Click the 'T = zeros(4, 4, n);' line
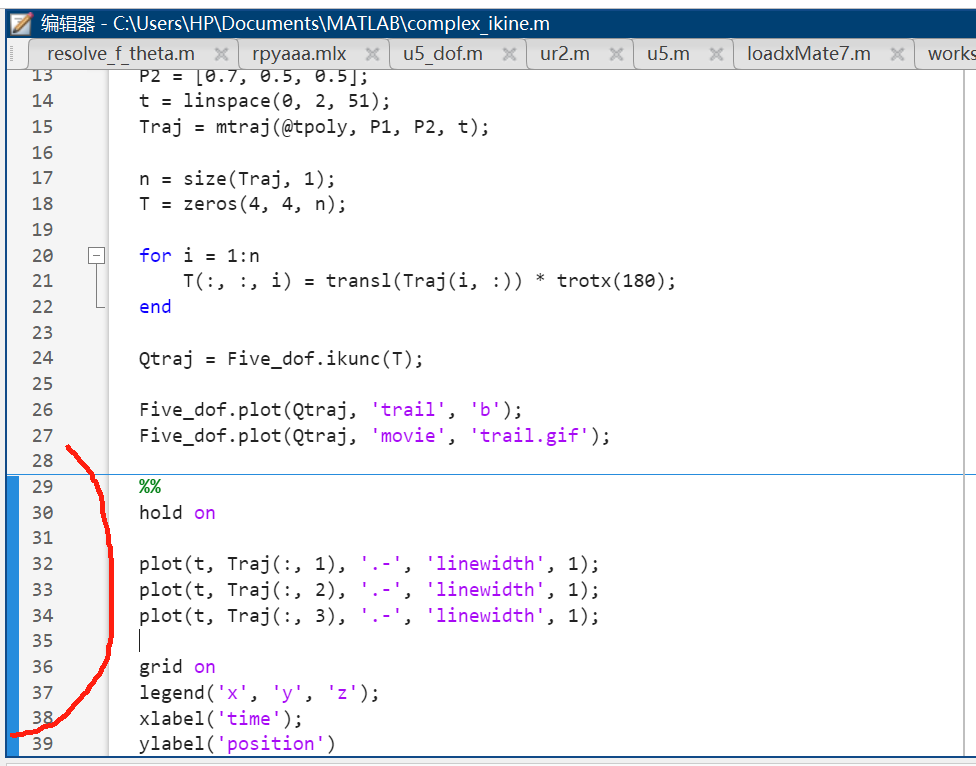The height and width of the screenshot is (766, 976). (x=243, y=204)
